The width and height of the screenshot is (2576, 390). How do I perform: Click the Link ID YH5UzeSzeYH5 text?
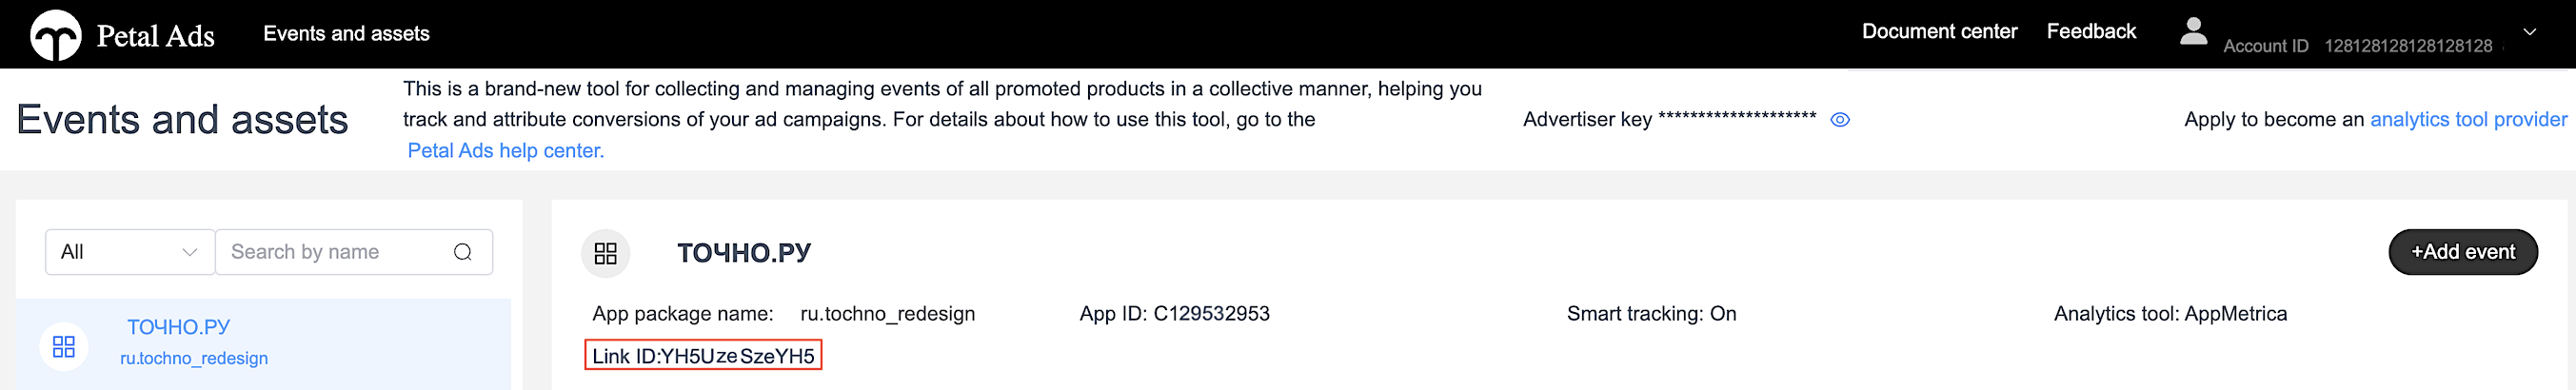coord(703,356)
